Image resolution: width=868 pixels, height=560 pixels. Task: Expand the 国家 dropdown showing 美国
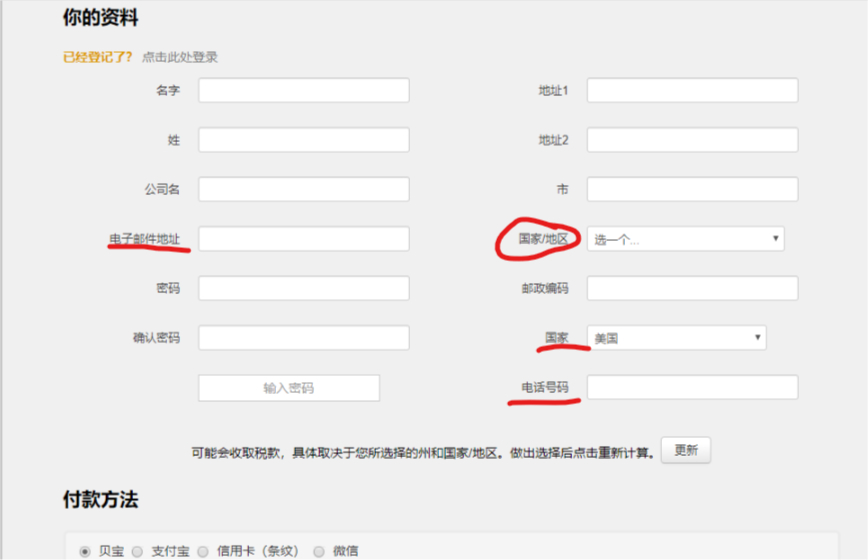[676, 338]
